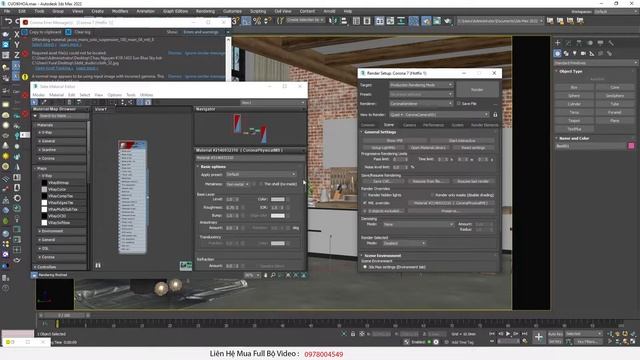The height and width of the screenshot is (360, 640).
Task: Click the pick material eyedropper in Slate Editor toolbar
Action: [44, 102]
